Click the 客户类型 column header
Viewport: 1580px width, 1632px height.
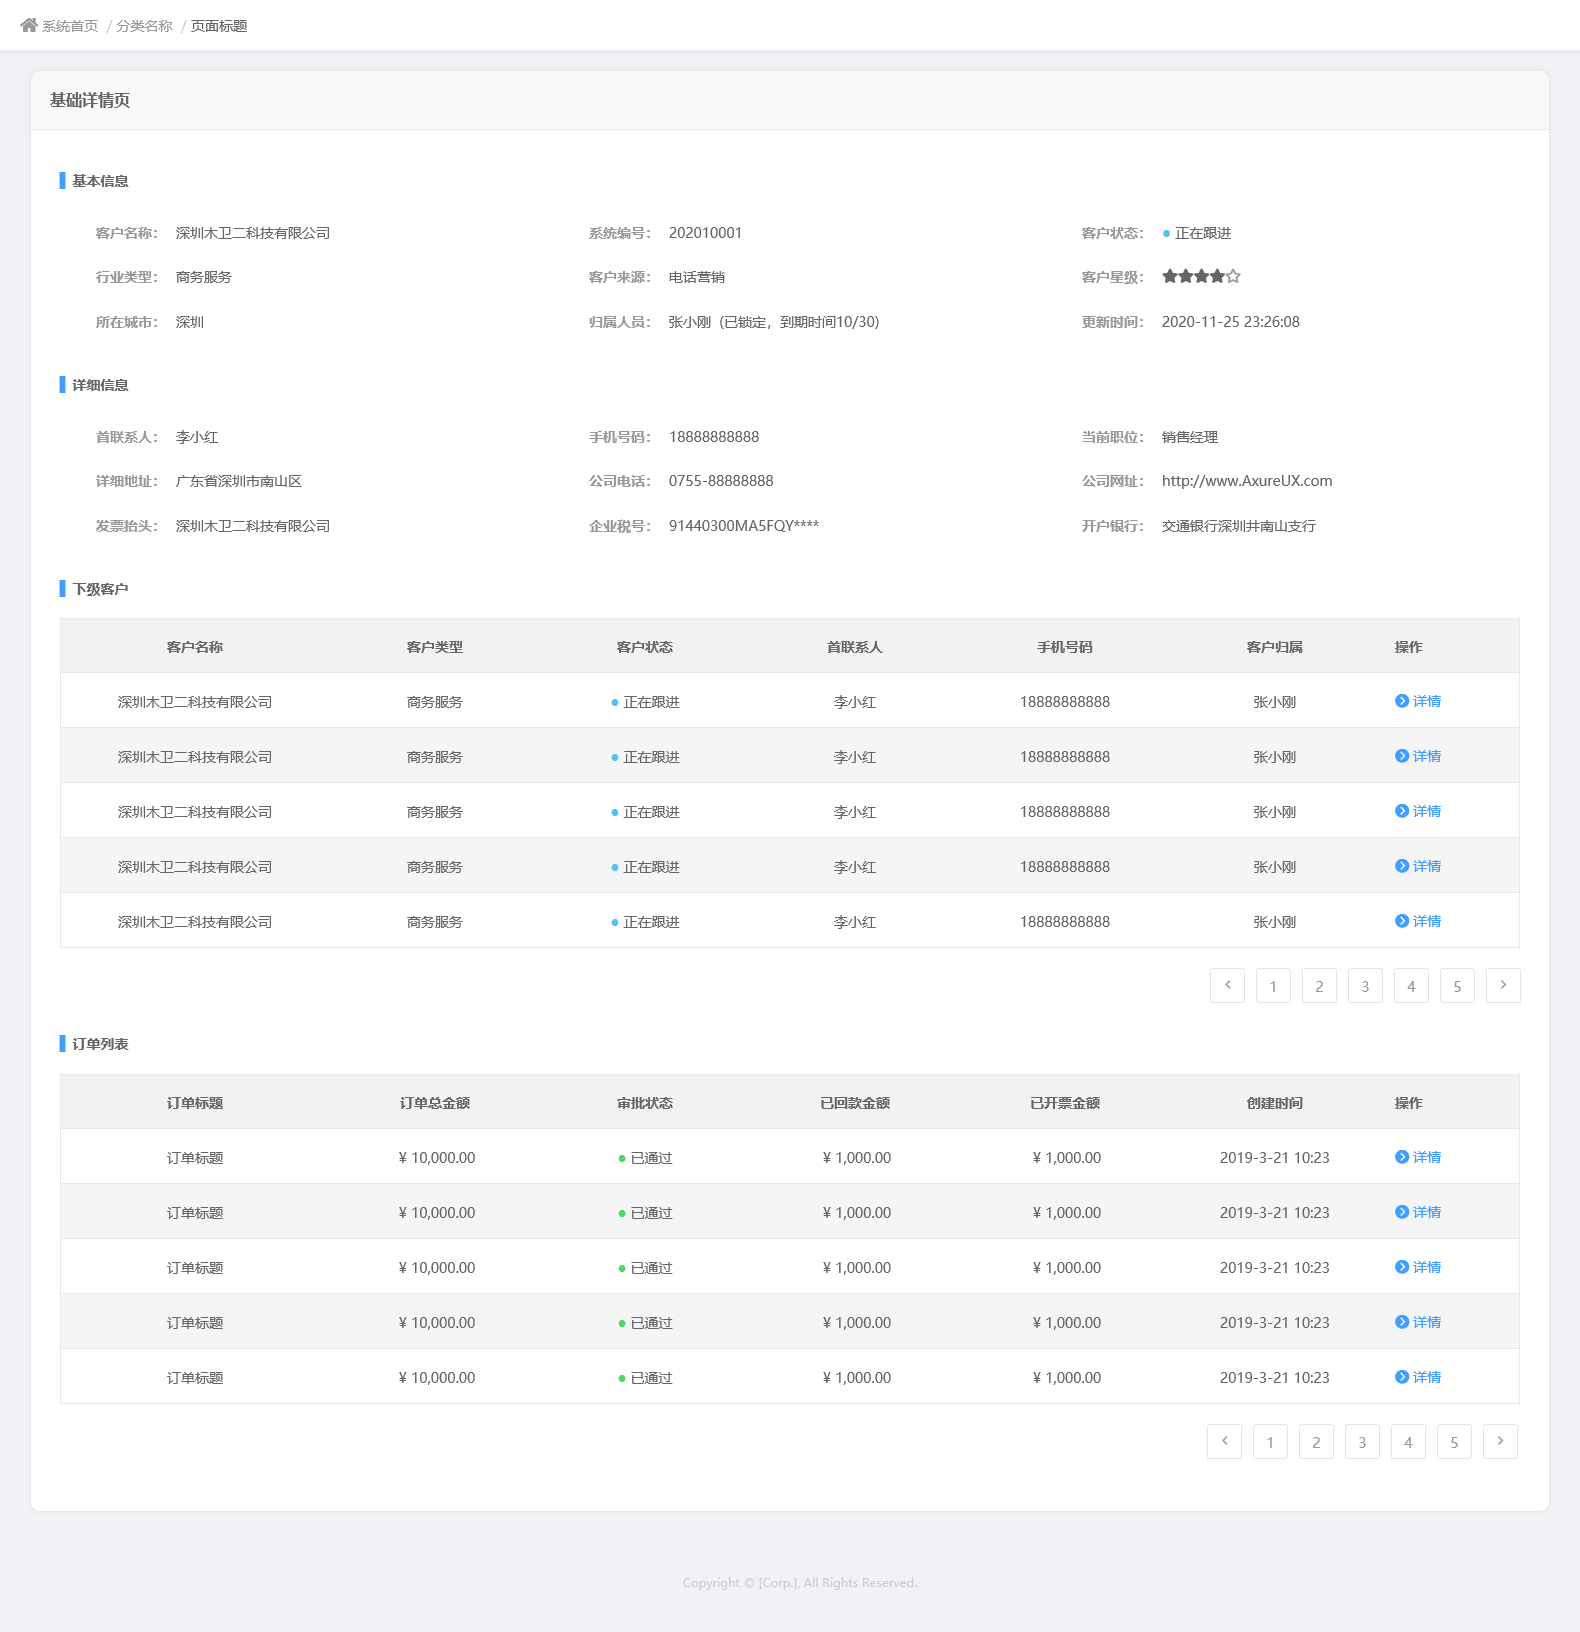pyautogui.click(x=435, y=647)
